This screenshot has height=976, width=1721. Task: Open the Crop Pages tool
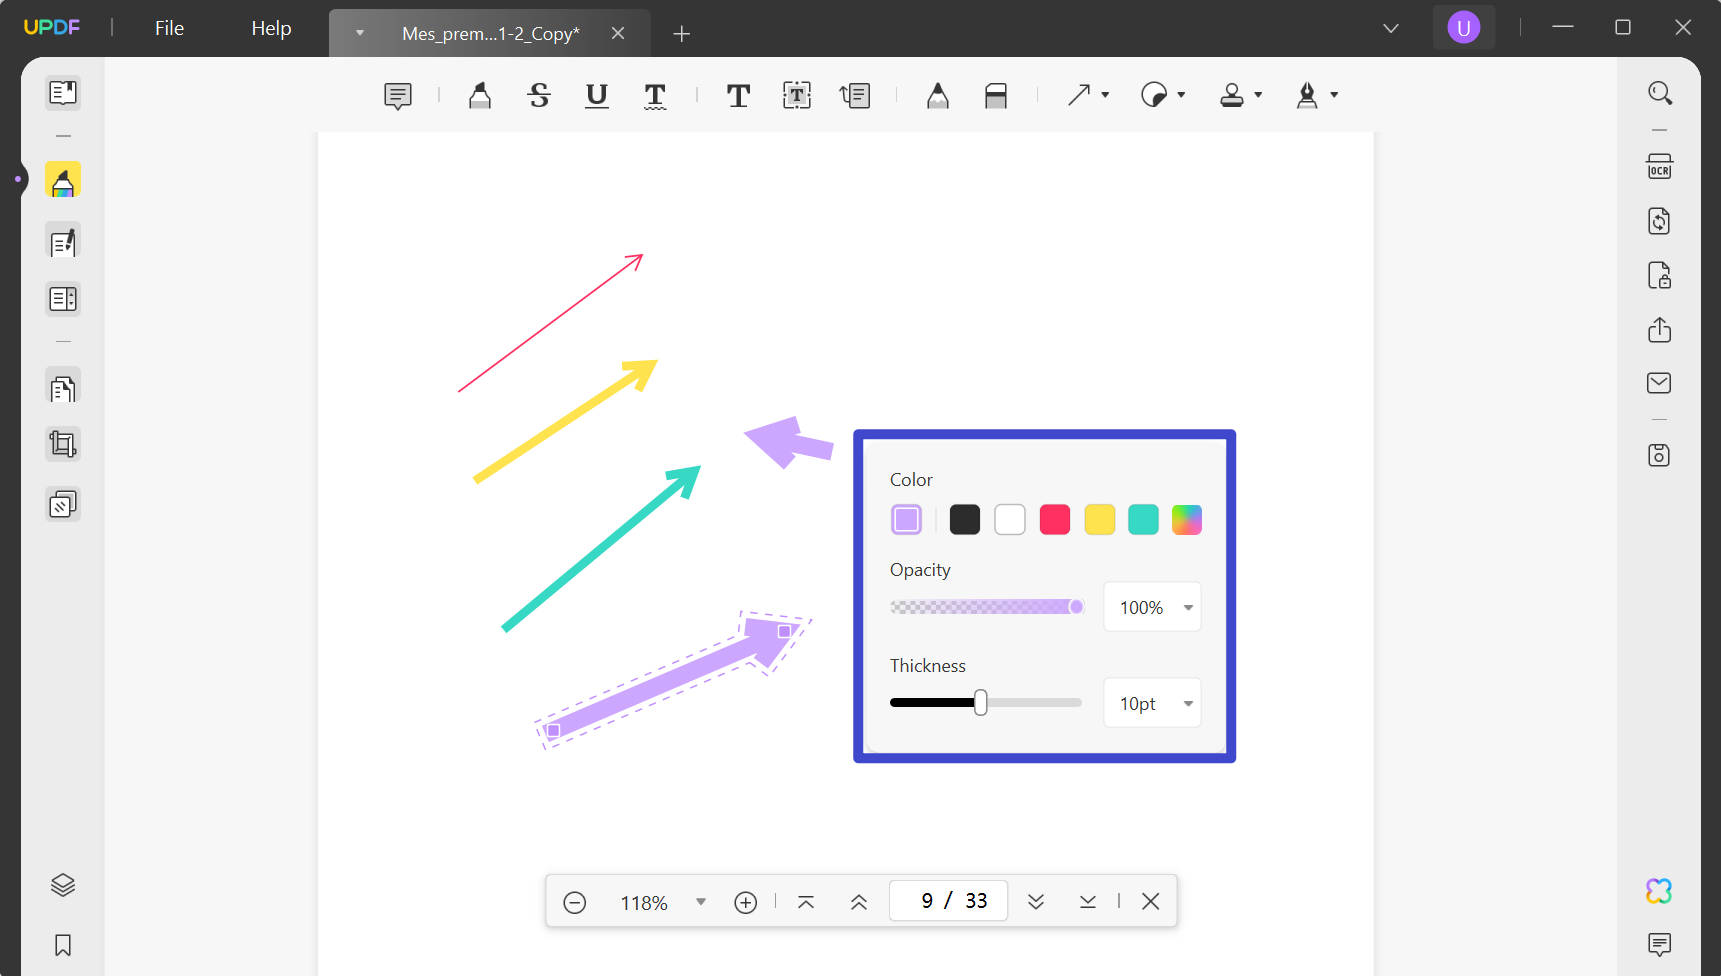click(63, 444)
